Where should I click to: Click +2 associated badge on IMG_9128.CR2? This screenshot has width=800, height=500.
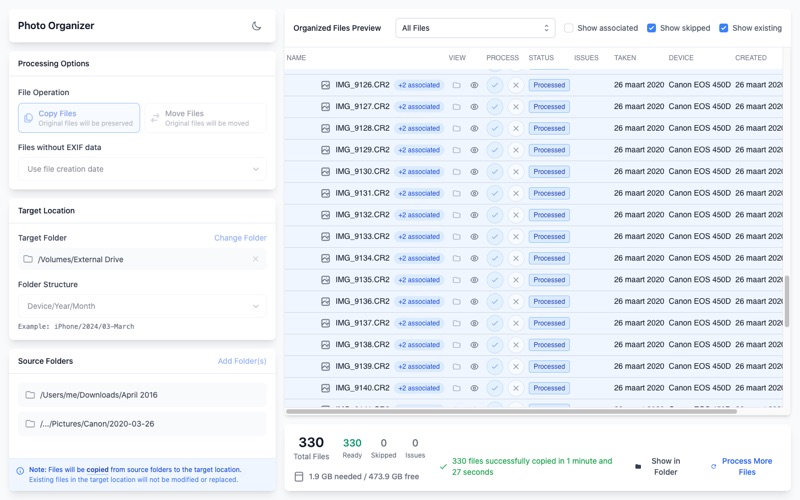pos(419,129)
